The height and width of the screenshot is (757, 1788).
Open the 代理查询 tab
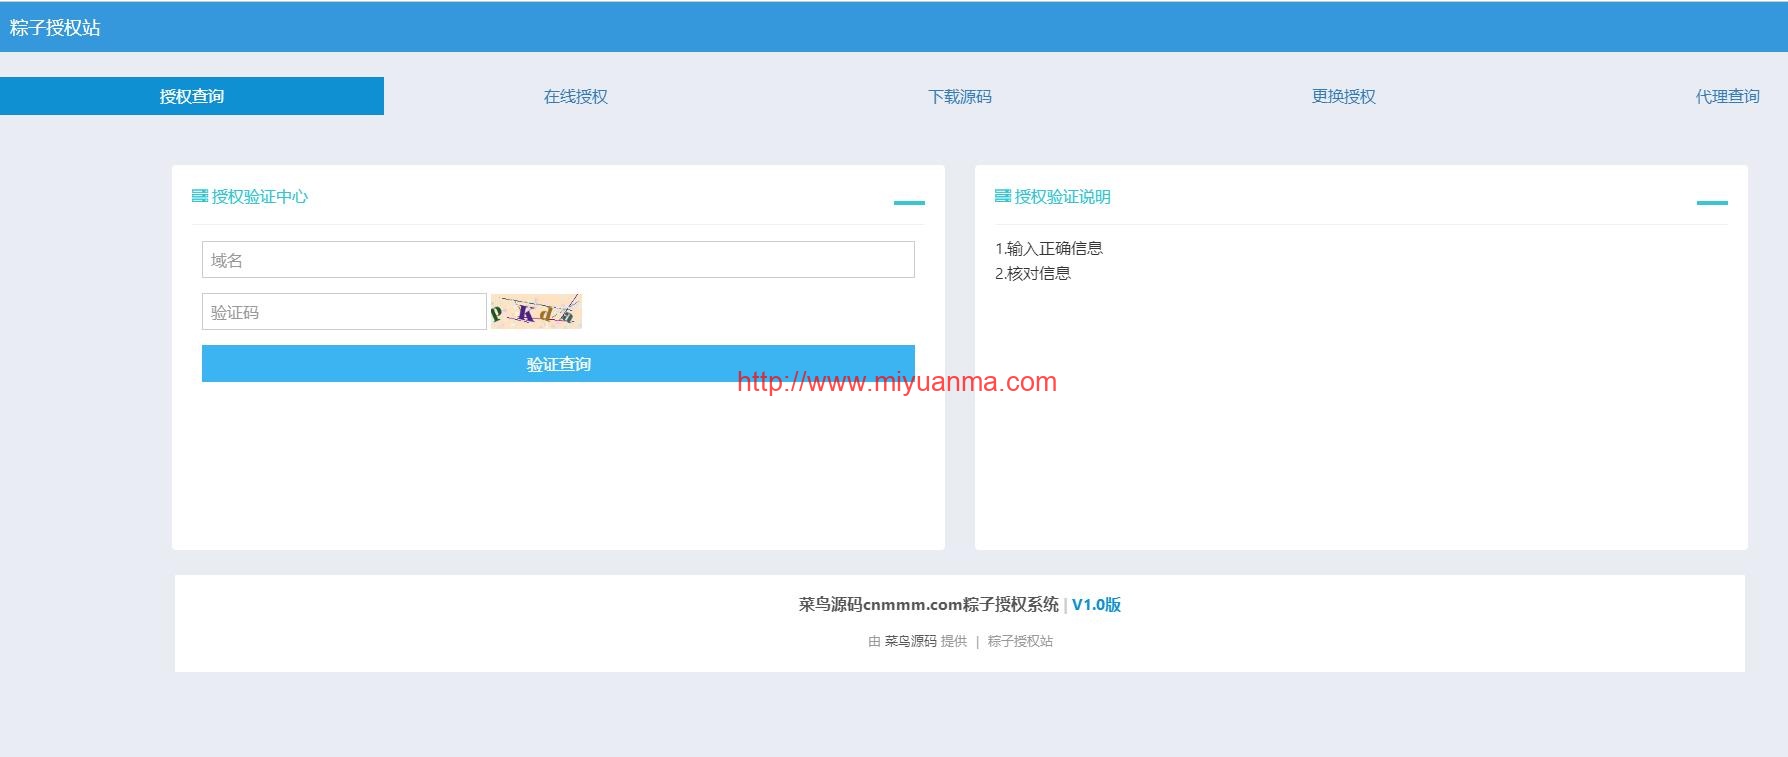pos(1727,96)
